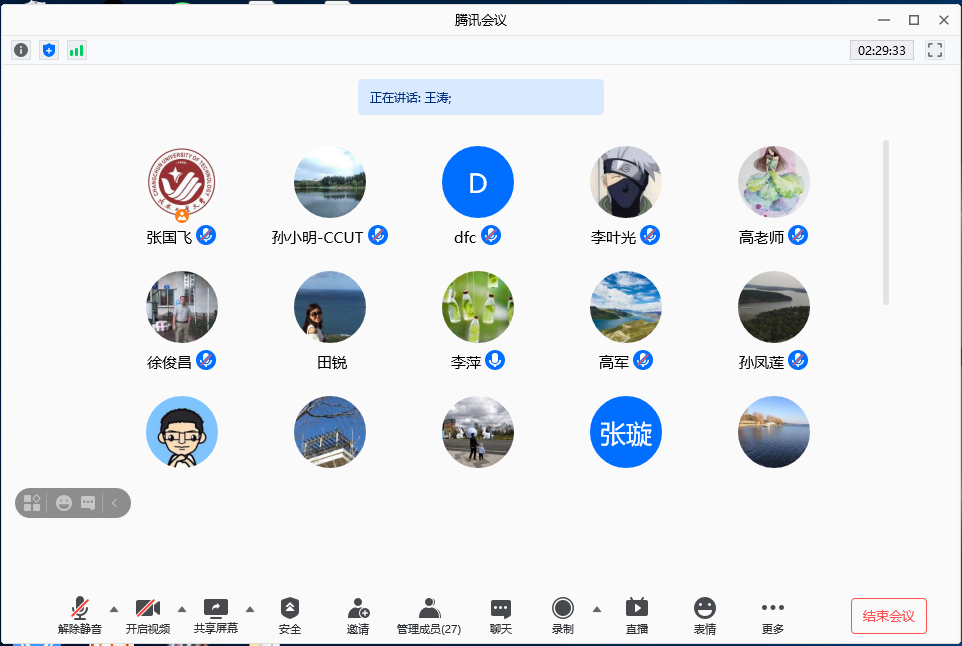
Task: Expand the video options arrow beside 开启视频
Action: click(182, 608)
